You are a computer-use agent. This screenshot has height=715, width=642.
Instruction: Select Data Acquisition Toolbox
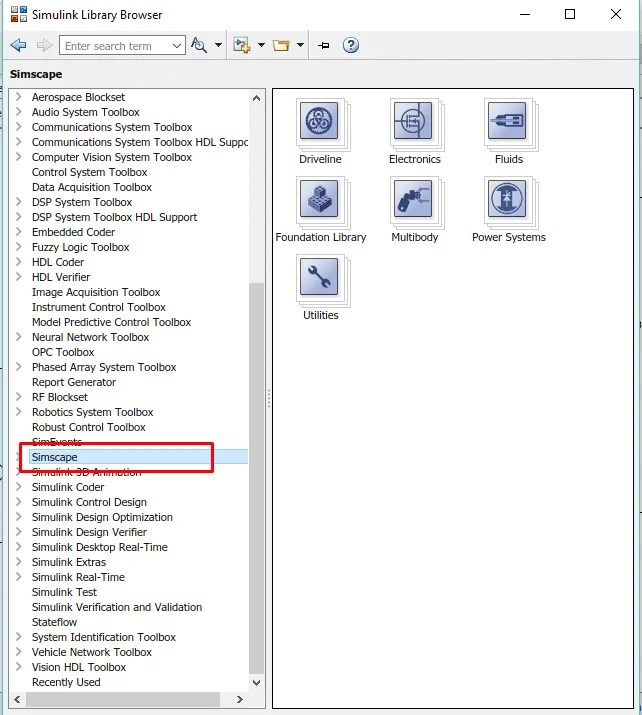(92, 187)
